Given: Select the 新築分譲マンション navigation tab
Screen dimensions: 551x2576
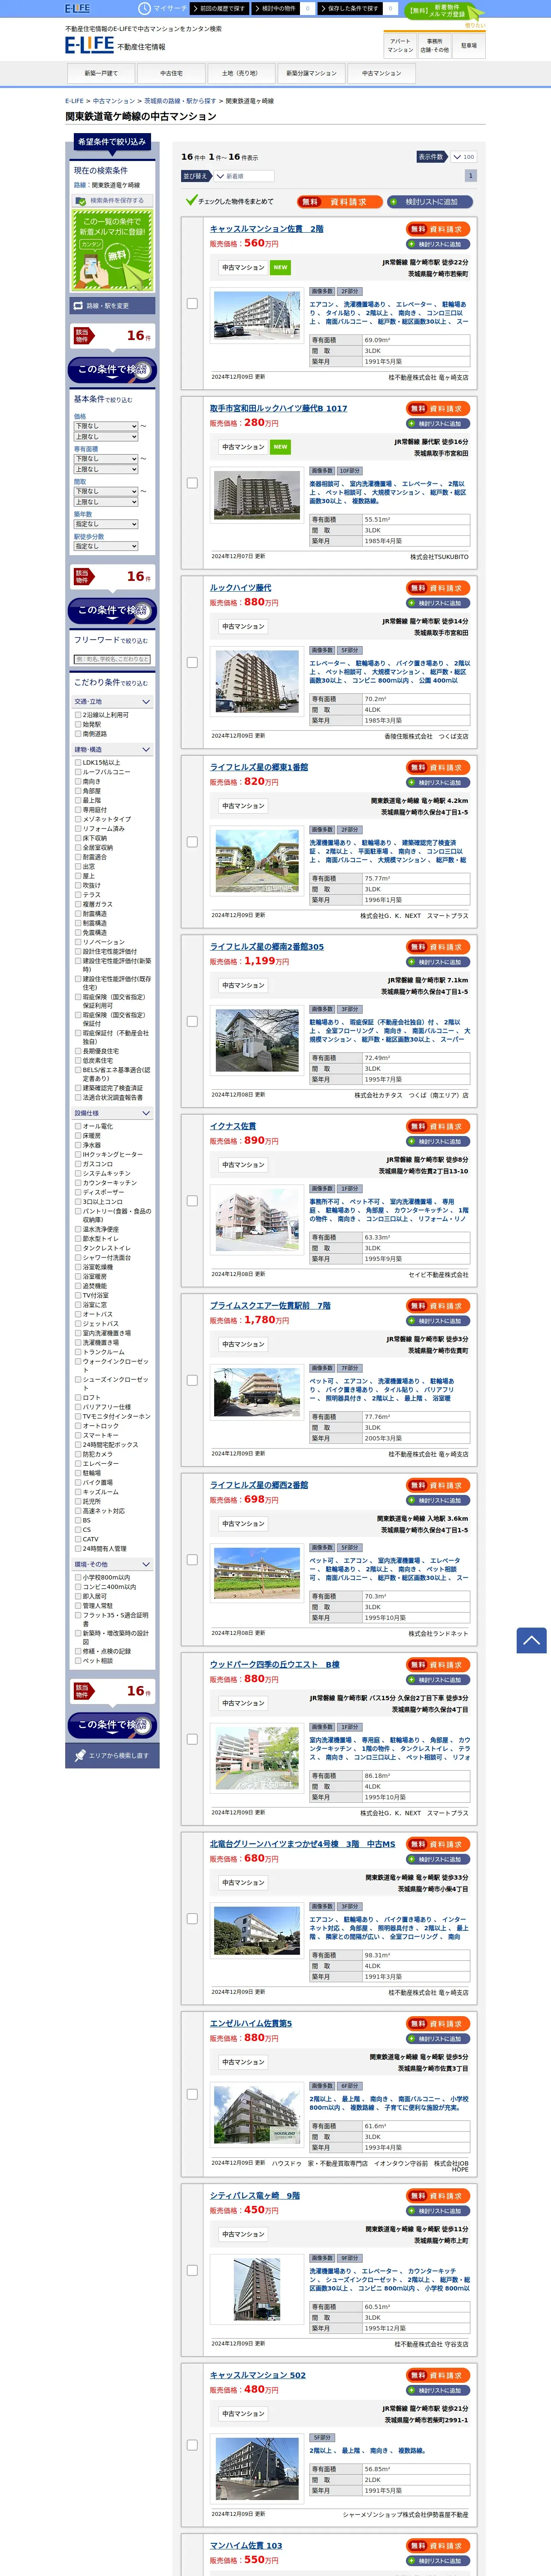Looking at the screenshot, I should click(311, 73).
